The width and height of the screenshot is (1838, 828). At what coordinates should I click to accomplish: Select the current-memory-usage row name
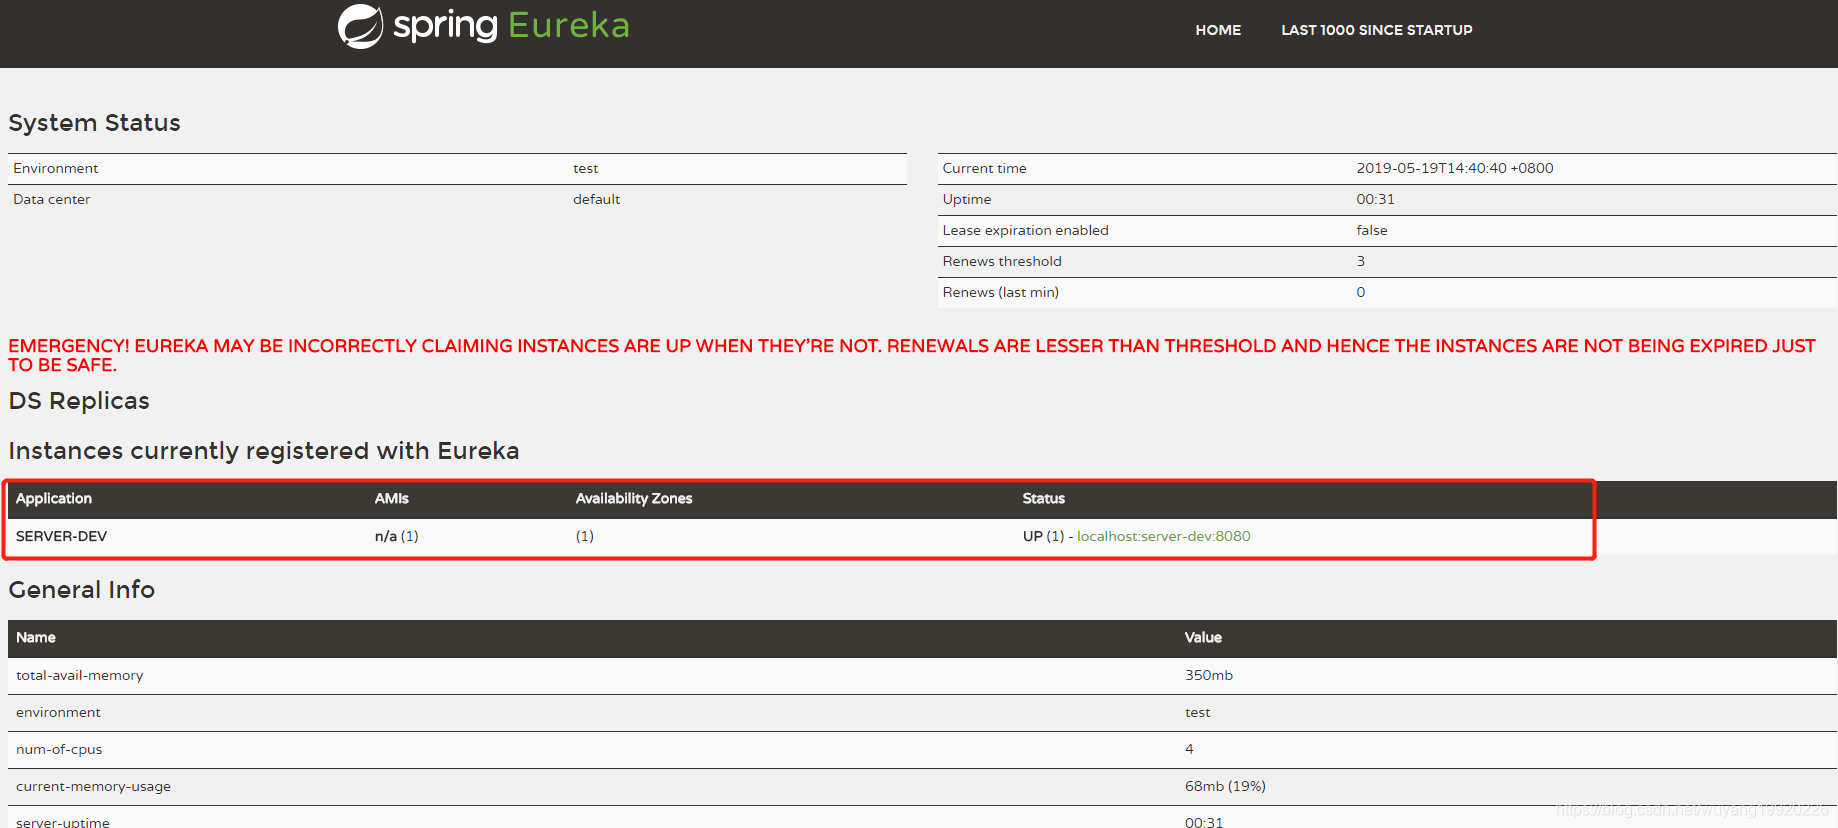pos(93,786)
